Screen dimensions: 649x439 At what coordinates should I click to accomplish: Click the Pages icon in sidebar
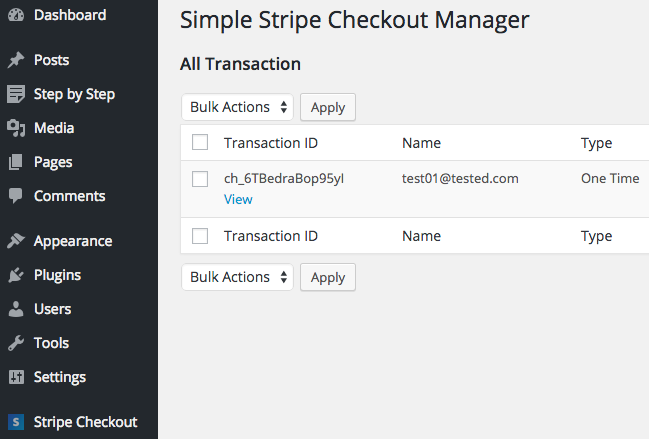(x=16, y=162)
